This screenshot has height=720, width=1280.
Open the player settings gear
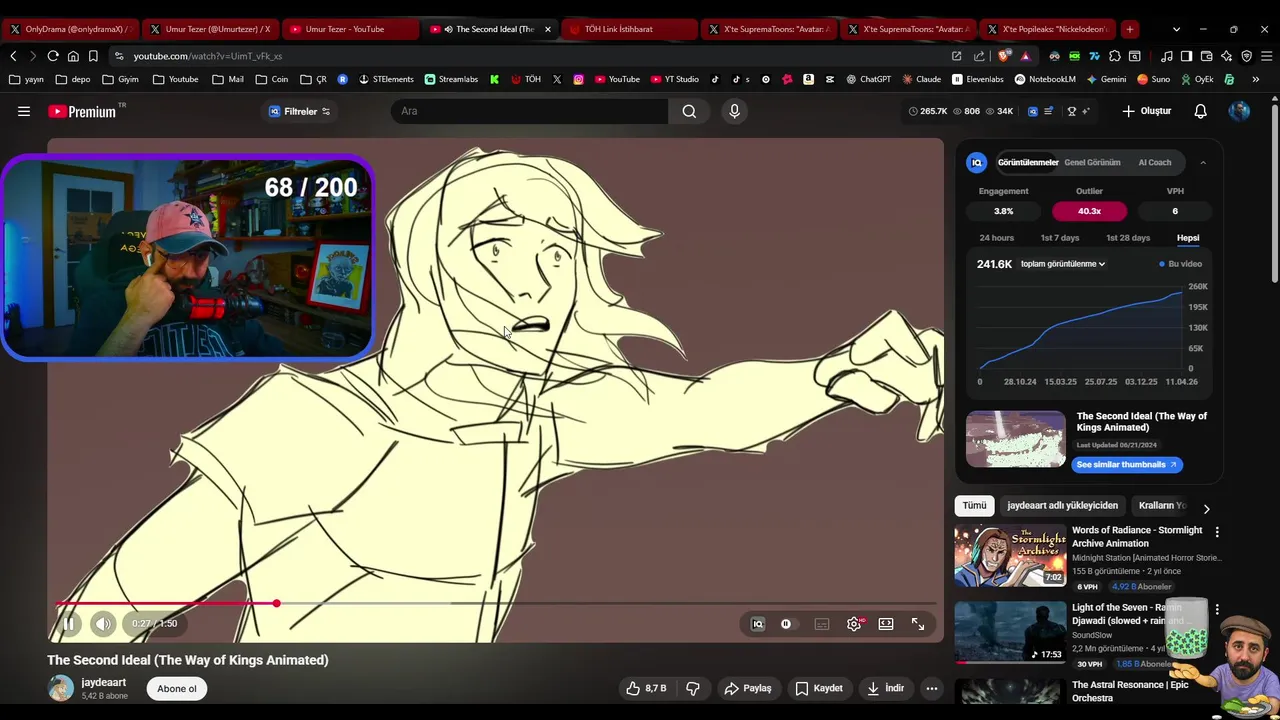[x=854, y=624]
